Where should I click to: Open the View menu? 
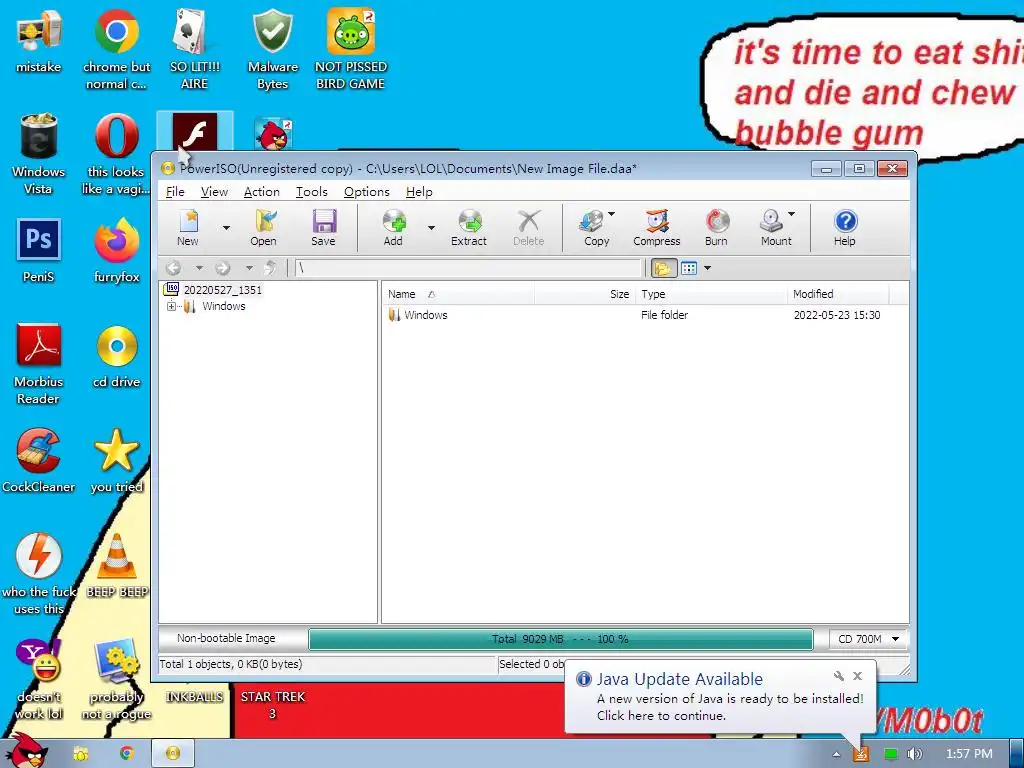[214, 192]
